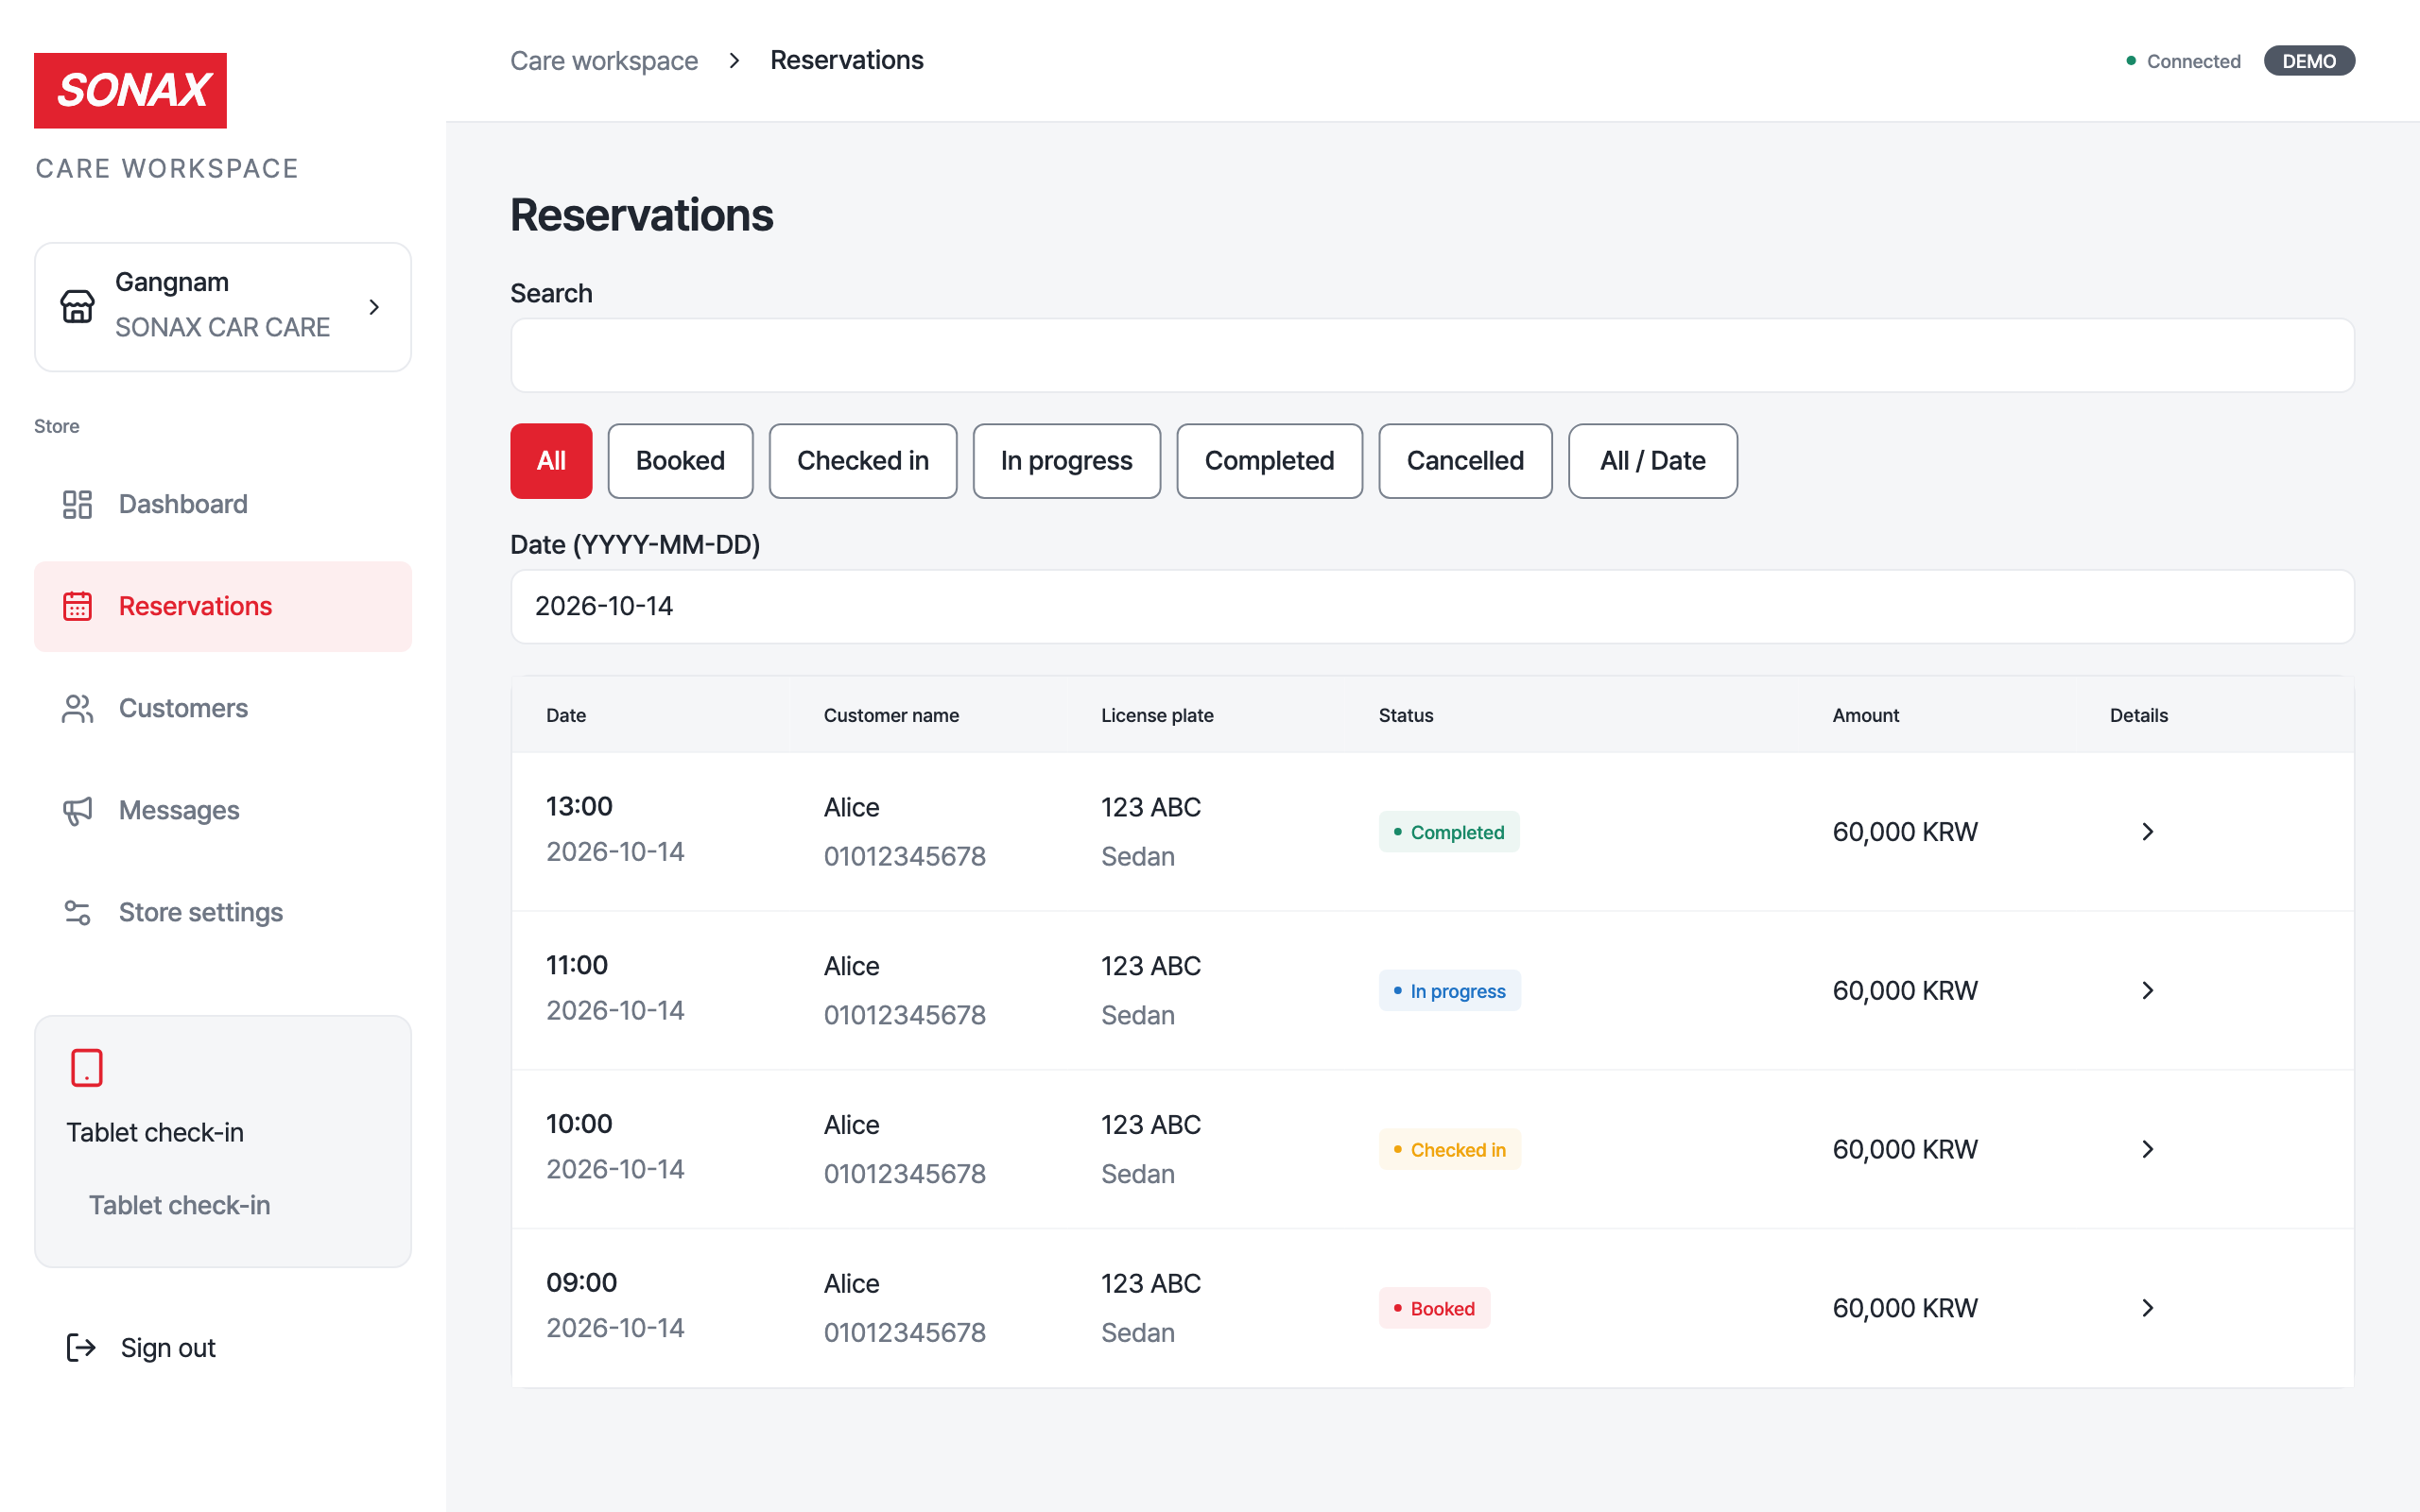Screen dimensions: 2420x1512
Task: Filter reservations by Checked in
Action: pyautogui.click(x=862, y=461)
